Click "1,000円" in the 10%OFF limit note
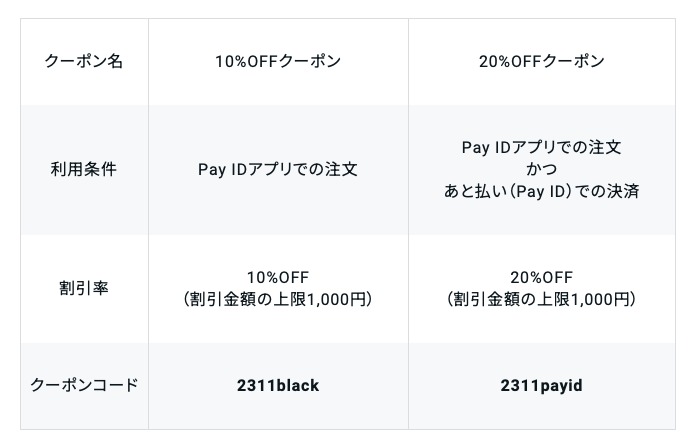 pos(337,300)
